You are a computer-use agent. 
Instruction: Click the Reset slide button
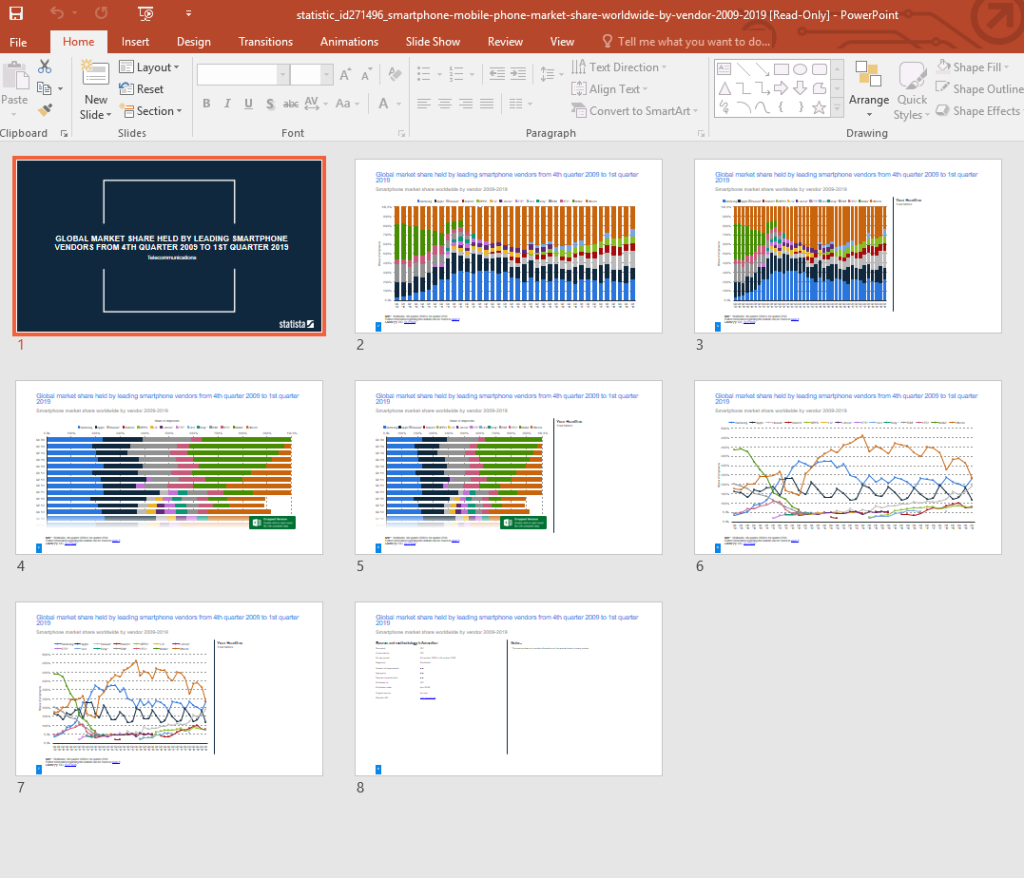coord(141,89)
